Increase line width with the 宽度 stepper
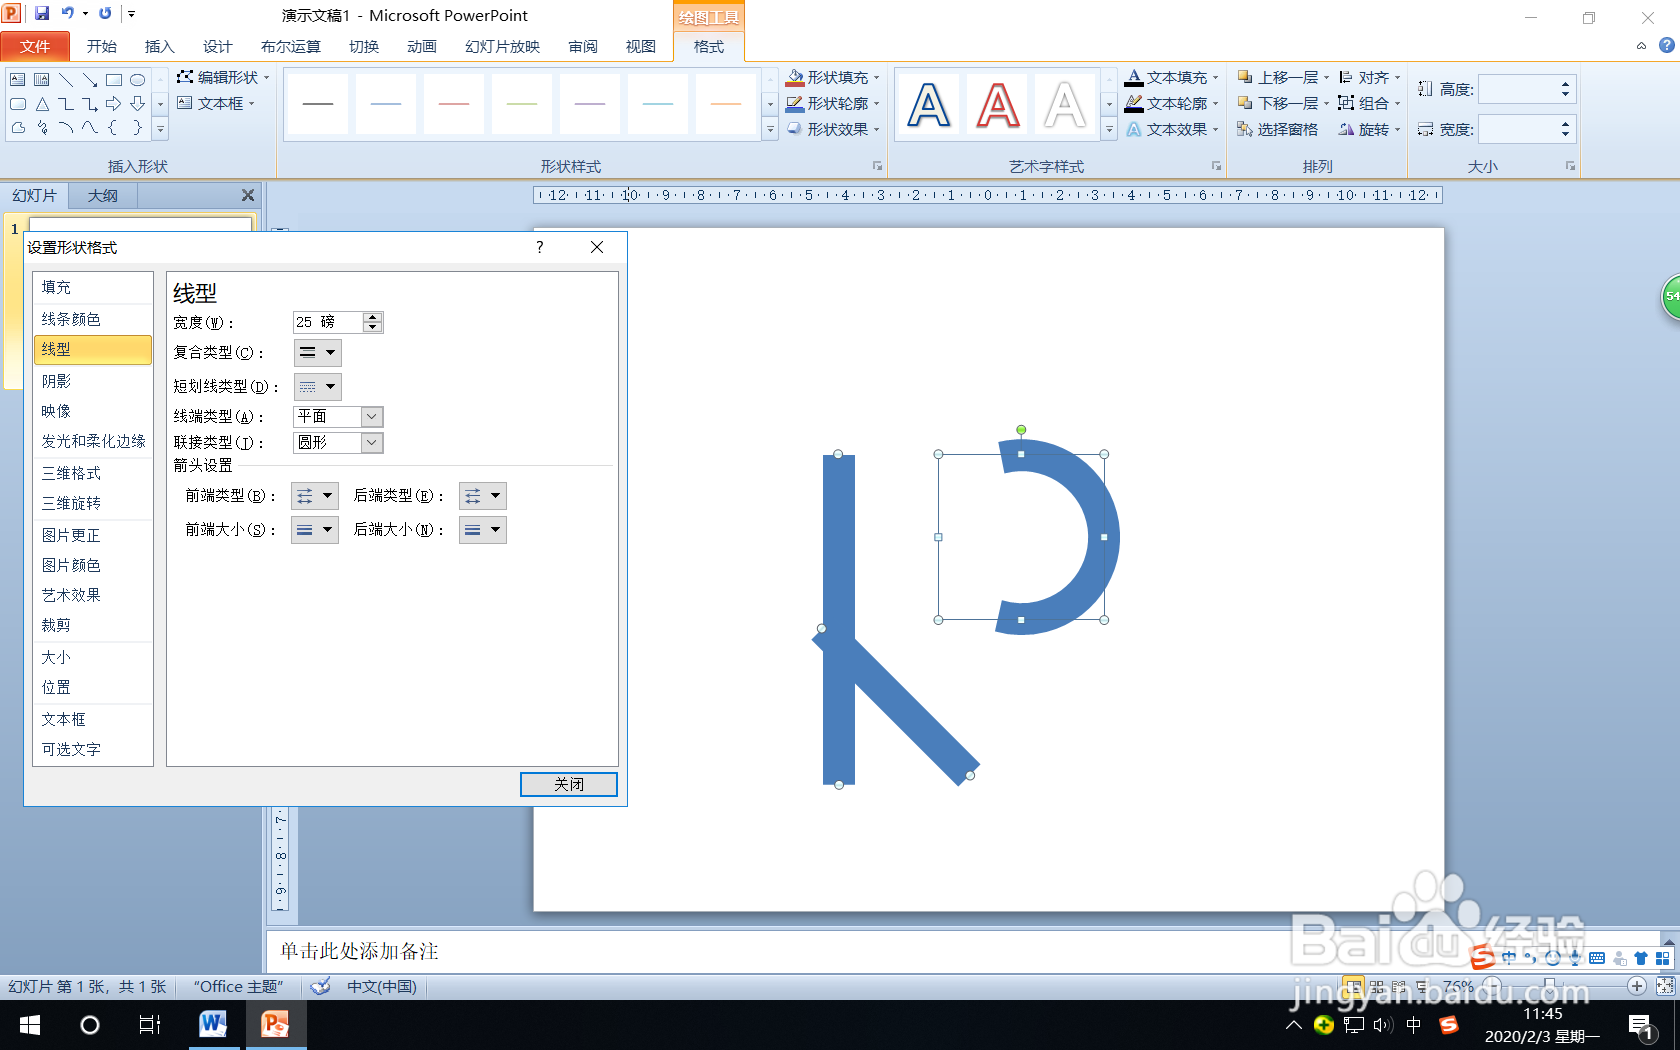The image size is (1680, 1050). coord(372,317)
